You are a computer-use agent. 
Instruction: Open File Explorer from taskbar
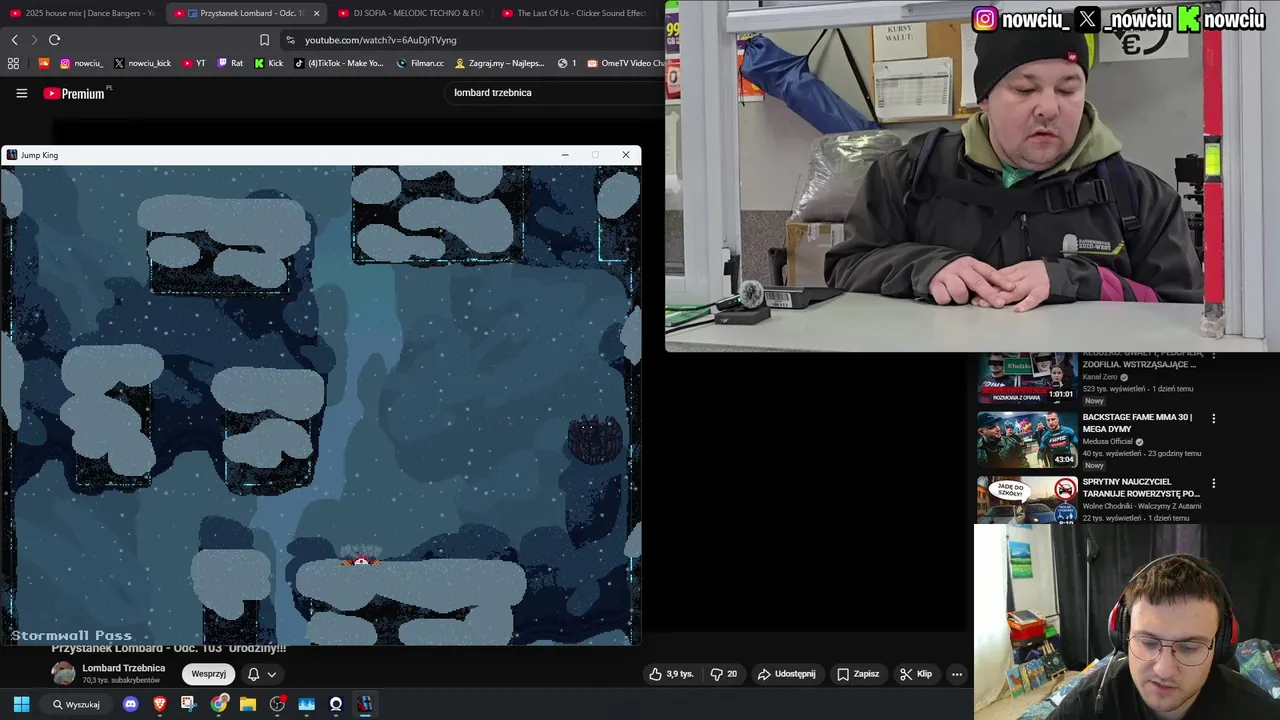[248, 704]
